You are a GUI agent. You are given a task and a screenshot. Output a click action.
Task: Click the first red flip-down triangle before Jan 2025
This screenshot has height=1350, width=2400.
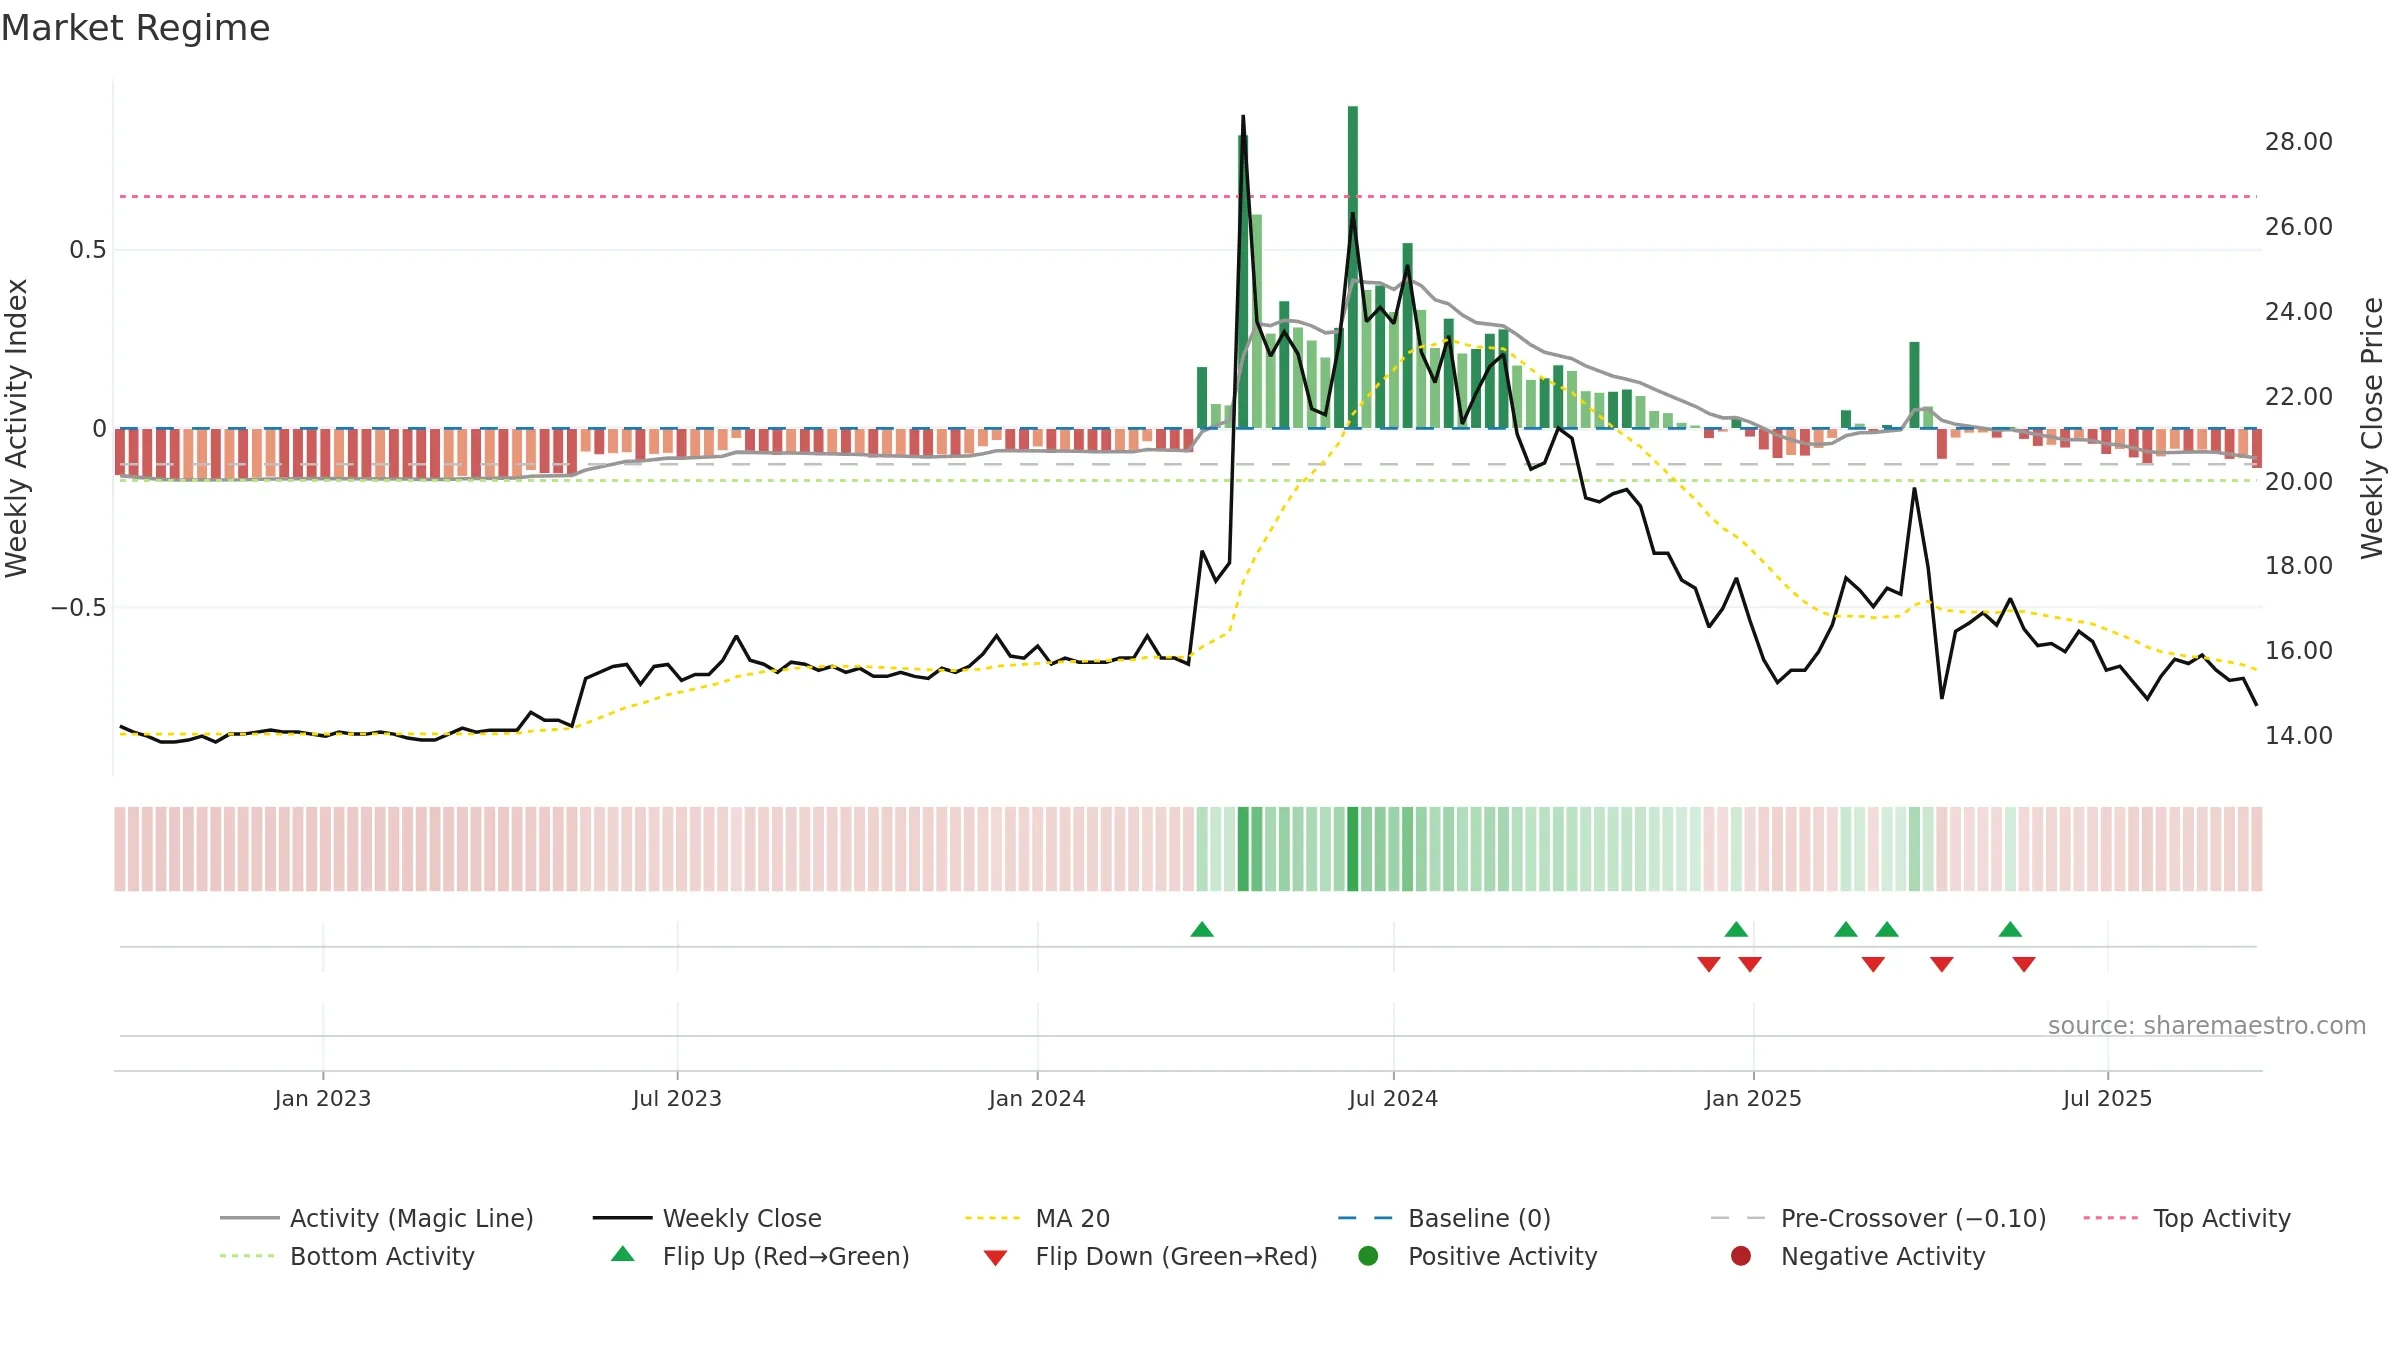pos(1709,964)
